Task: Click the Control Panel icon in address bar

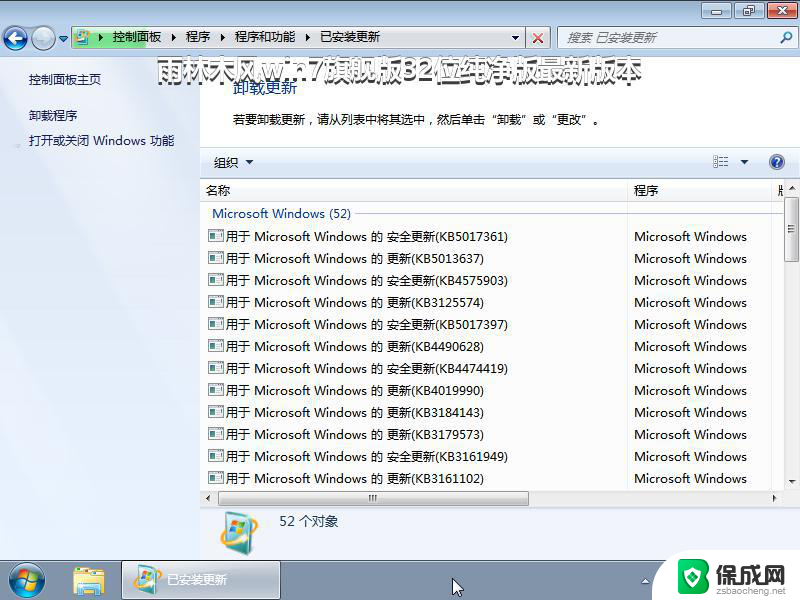Action: (x=83, y=37)
